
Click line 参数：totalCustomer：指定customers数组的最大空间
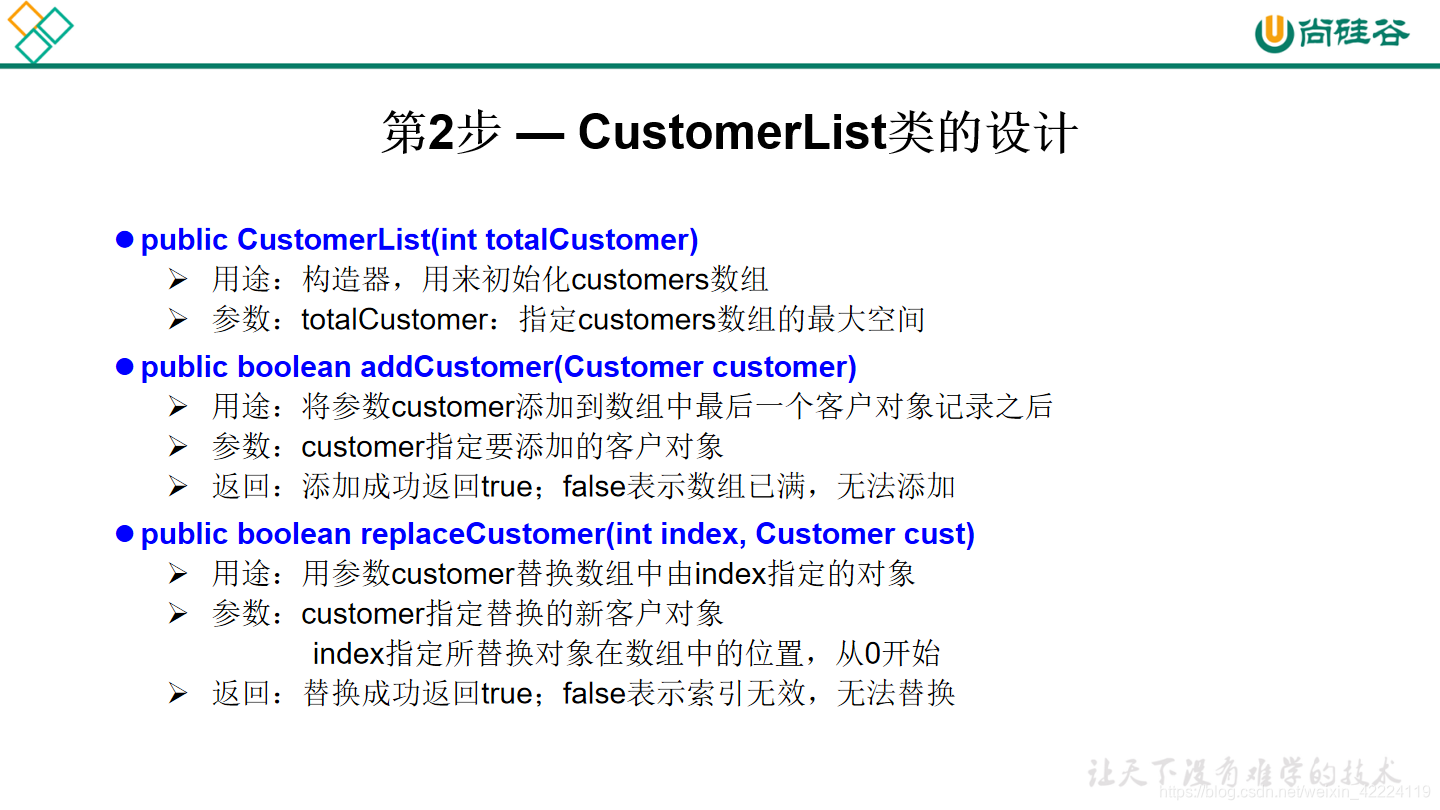pos(568,320)
